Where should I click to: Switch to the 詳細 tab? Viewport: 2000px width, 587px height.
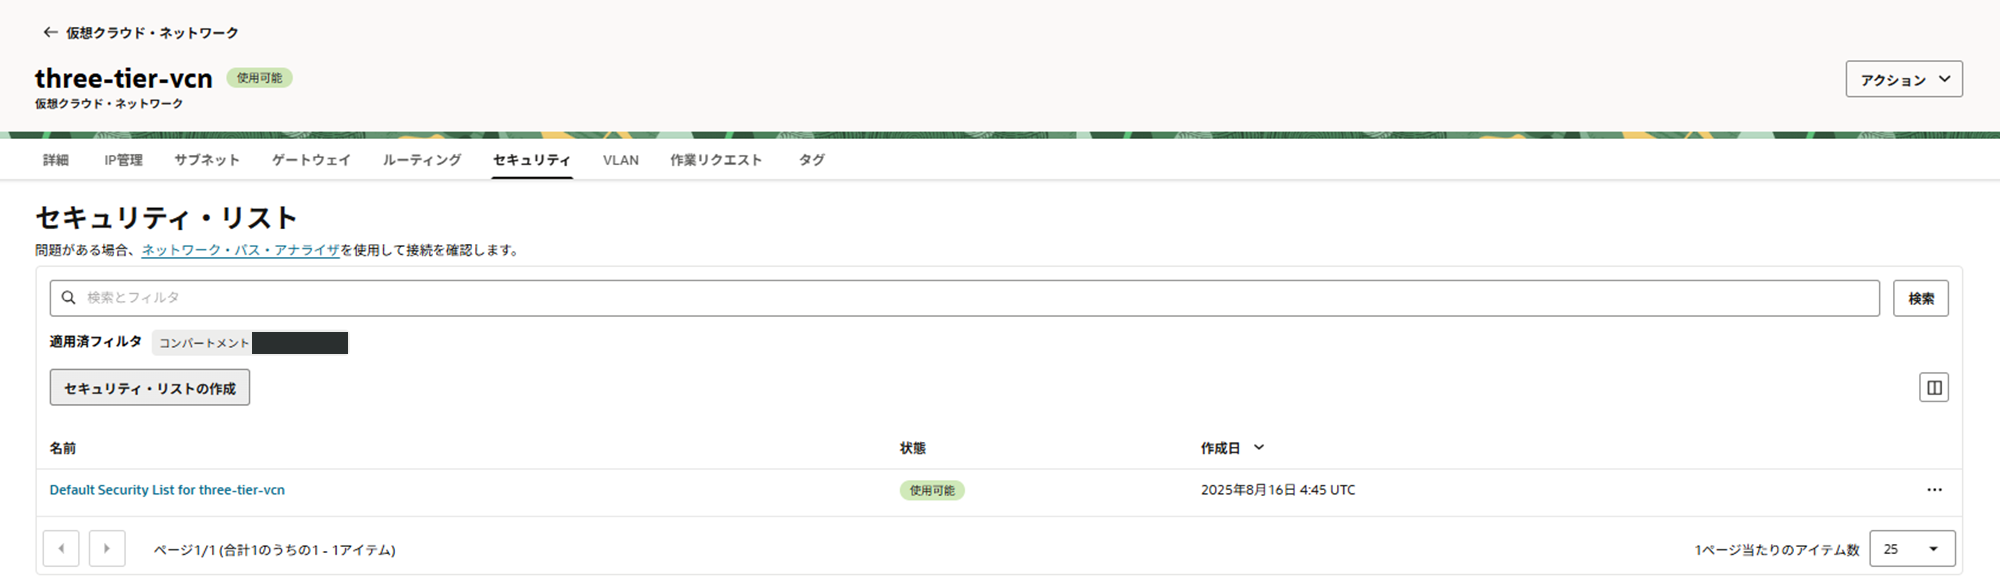pyautogui.click(x=56, y=160)
